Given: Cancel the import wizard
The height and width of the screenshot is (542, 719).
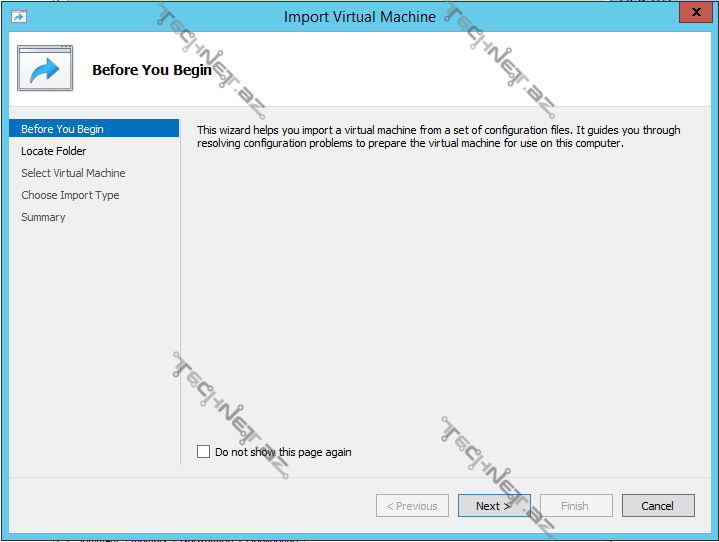Looking at the screenshot, I should (x=657, y=506).
